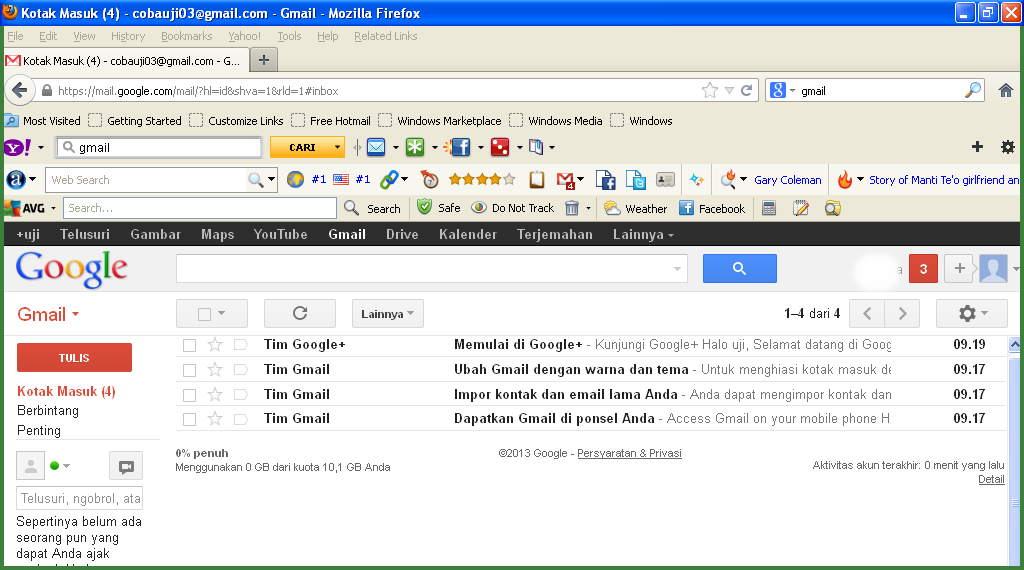Viewport: 1024px width, 570px height.
Task: Open Lainnya menu in Google black bar
Action: 643,234
